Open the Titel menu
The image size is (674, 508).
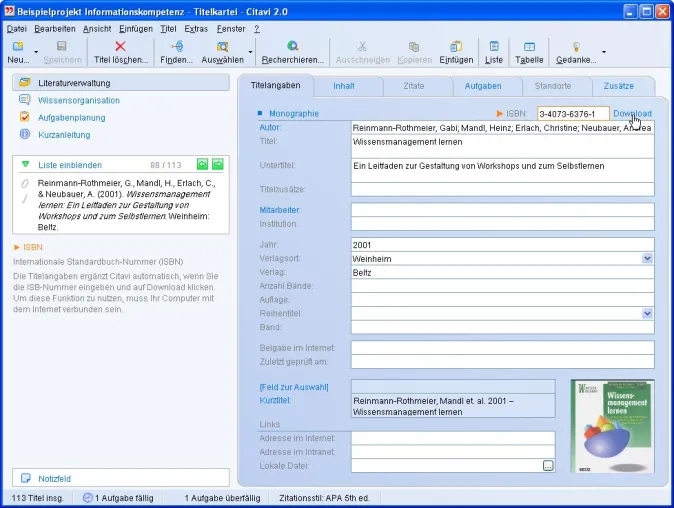(168, 29)
